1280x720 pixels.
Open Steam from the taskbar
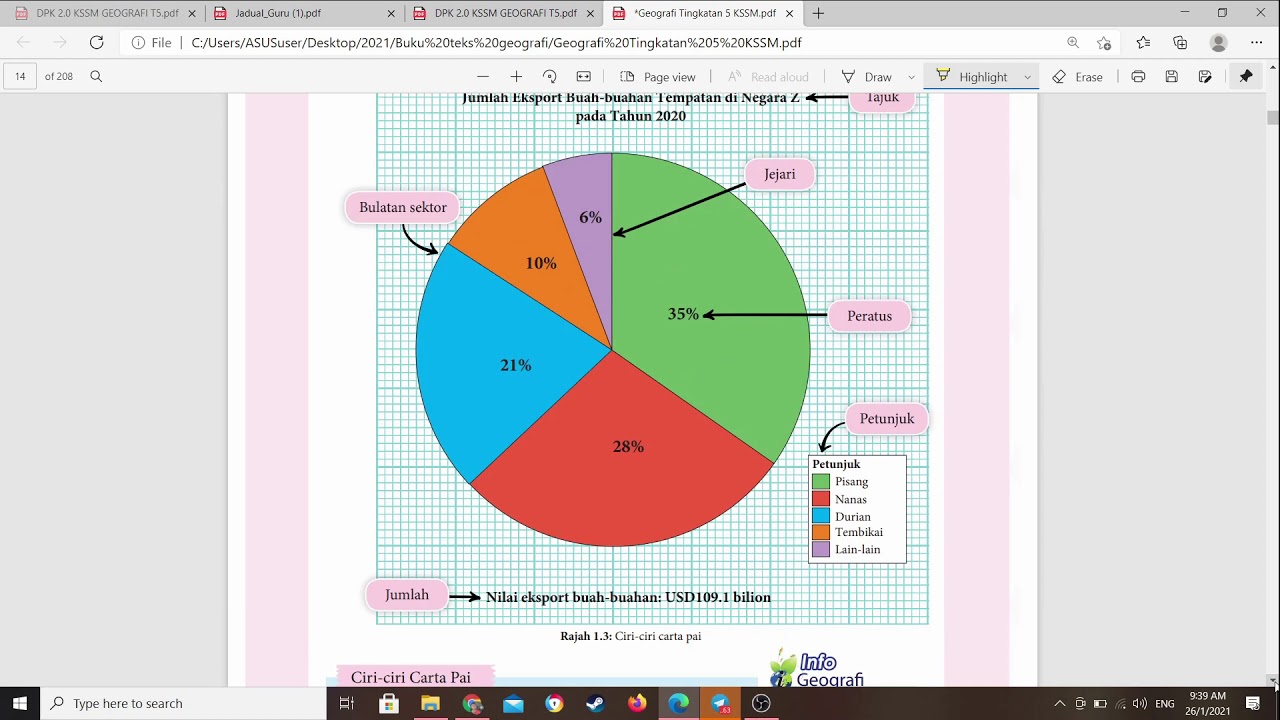(596, 703)
